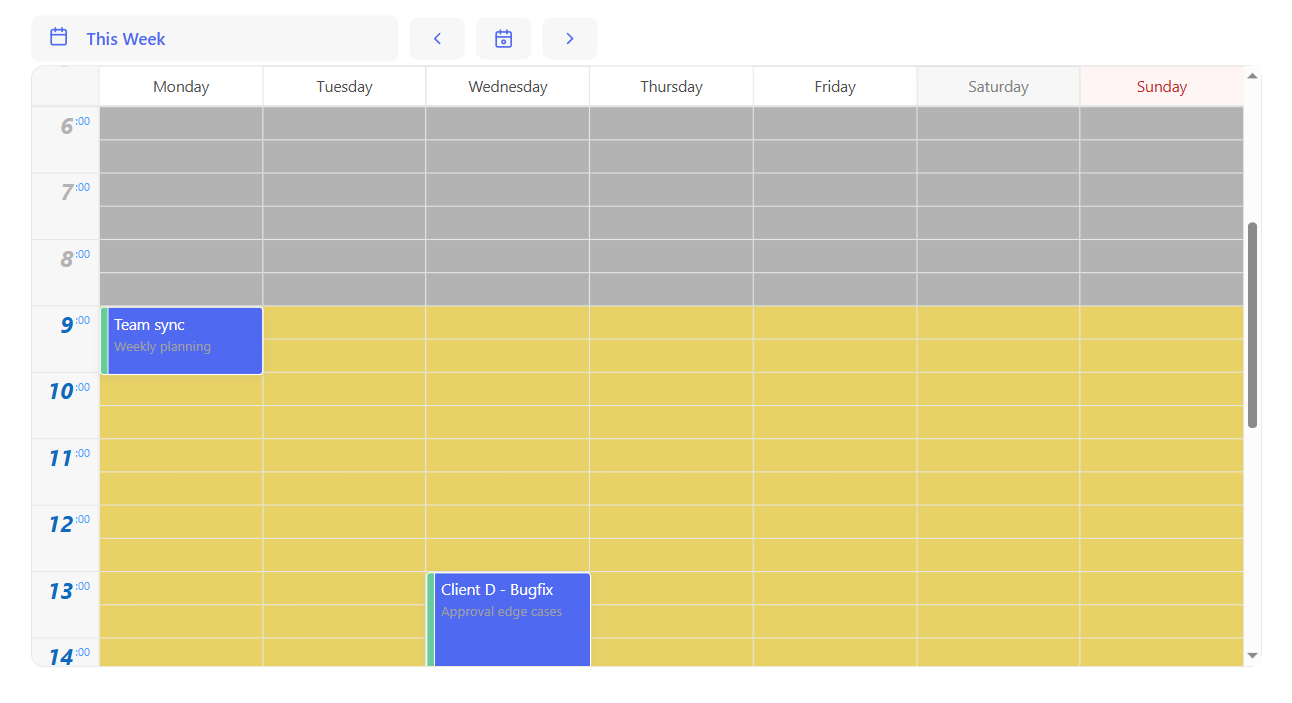Select the Saturday column header
The image size is (1292, 703).
998,87
